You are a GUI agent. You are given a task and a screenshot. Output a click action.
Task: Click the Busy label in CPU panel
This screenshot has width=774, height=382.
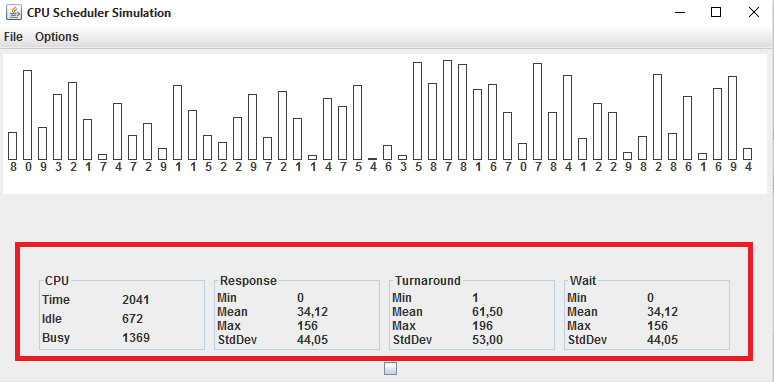pyautogui.click(x=56, y=338)
